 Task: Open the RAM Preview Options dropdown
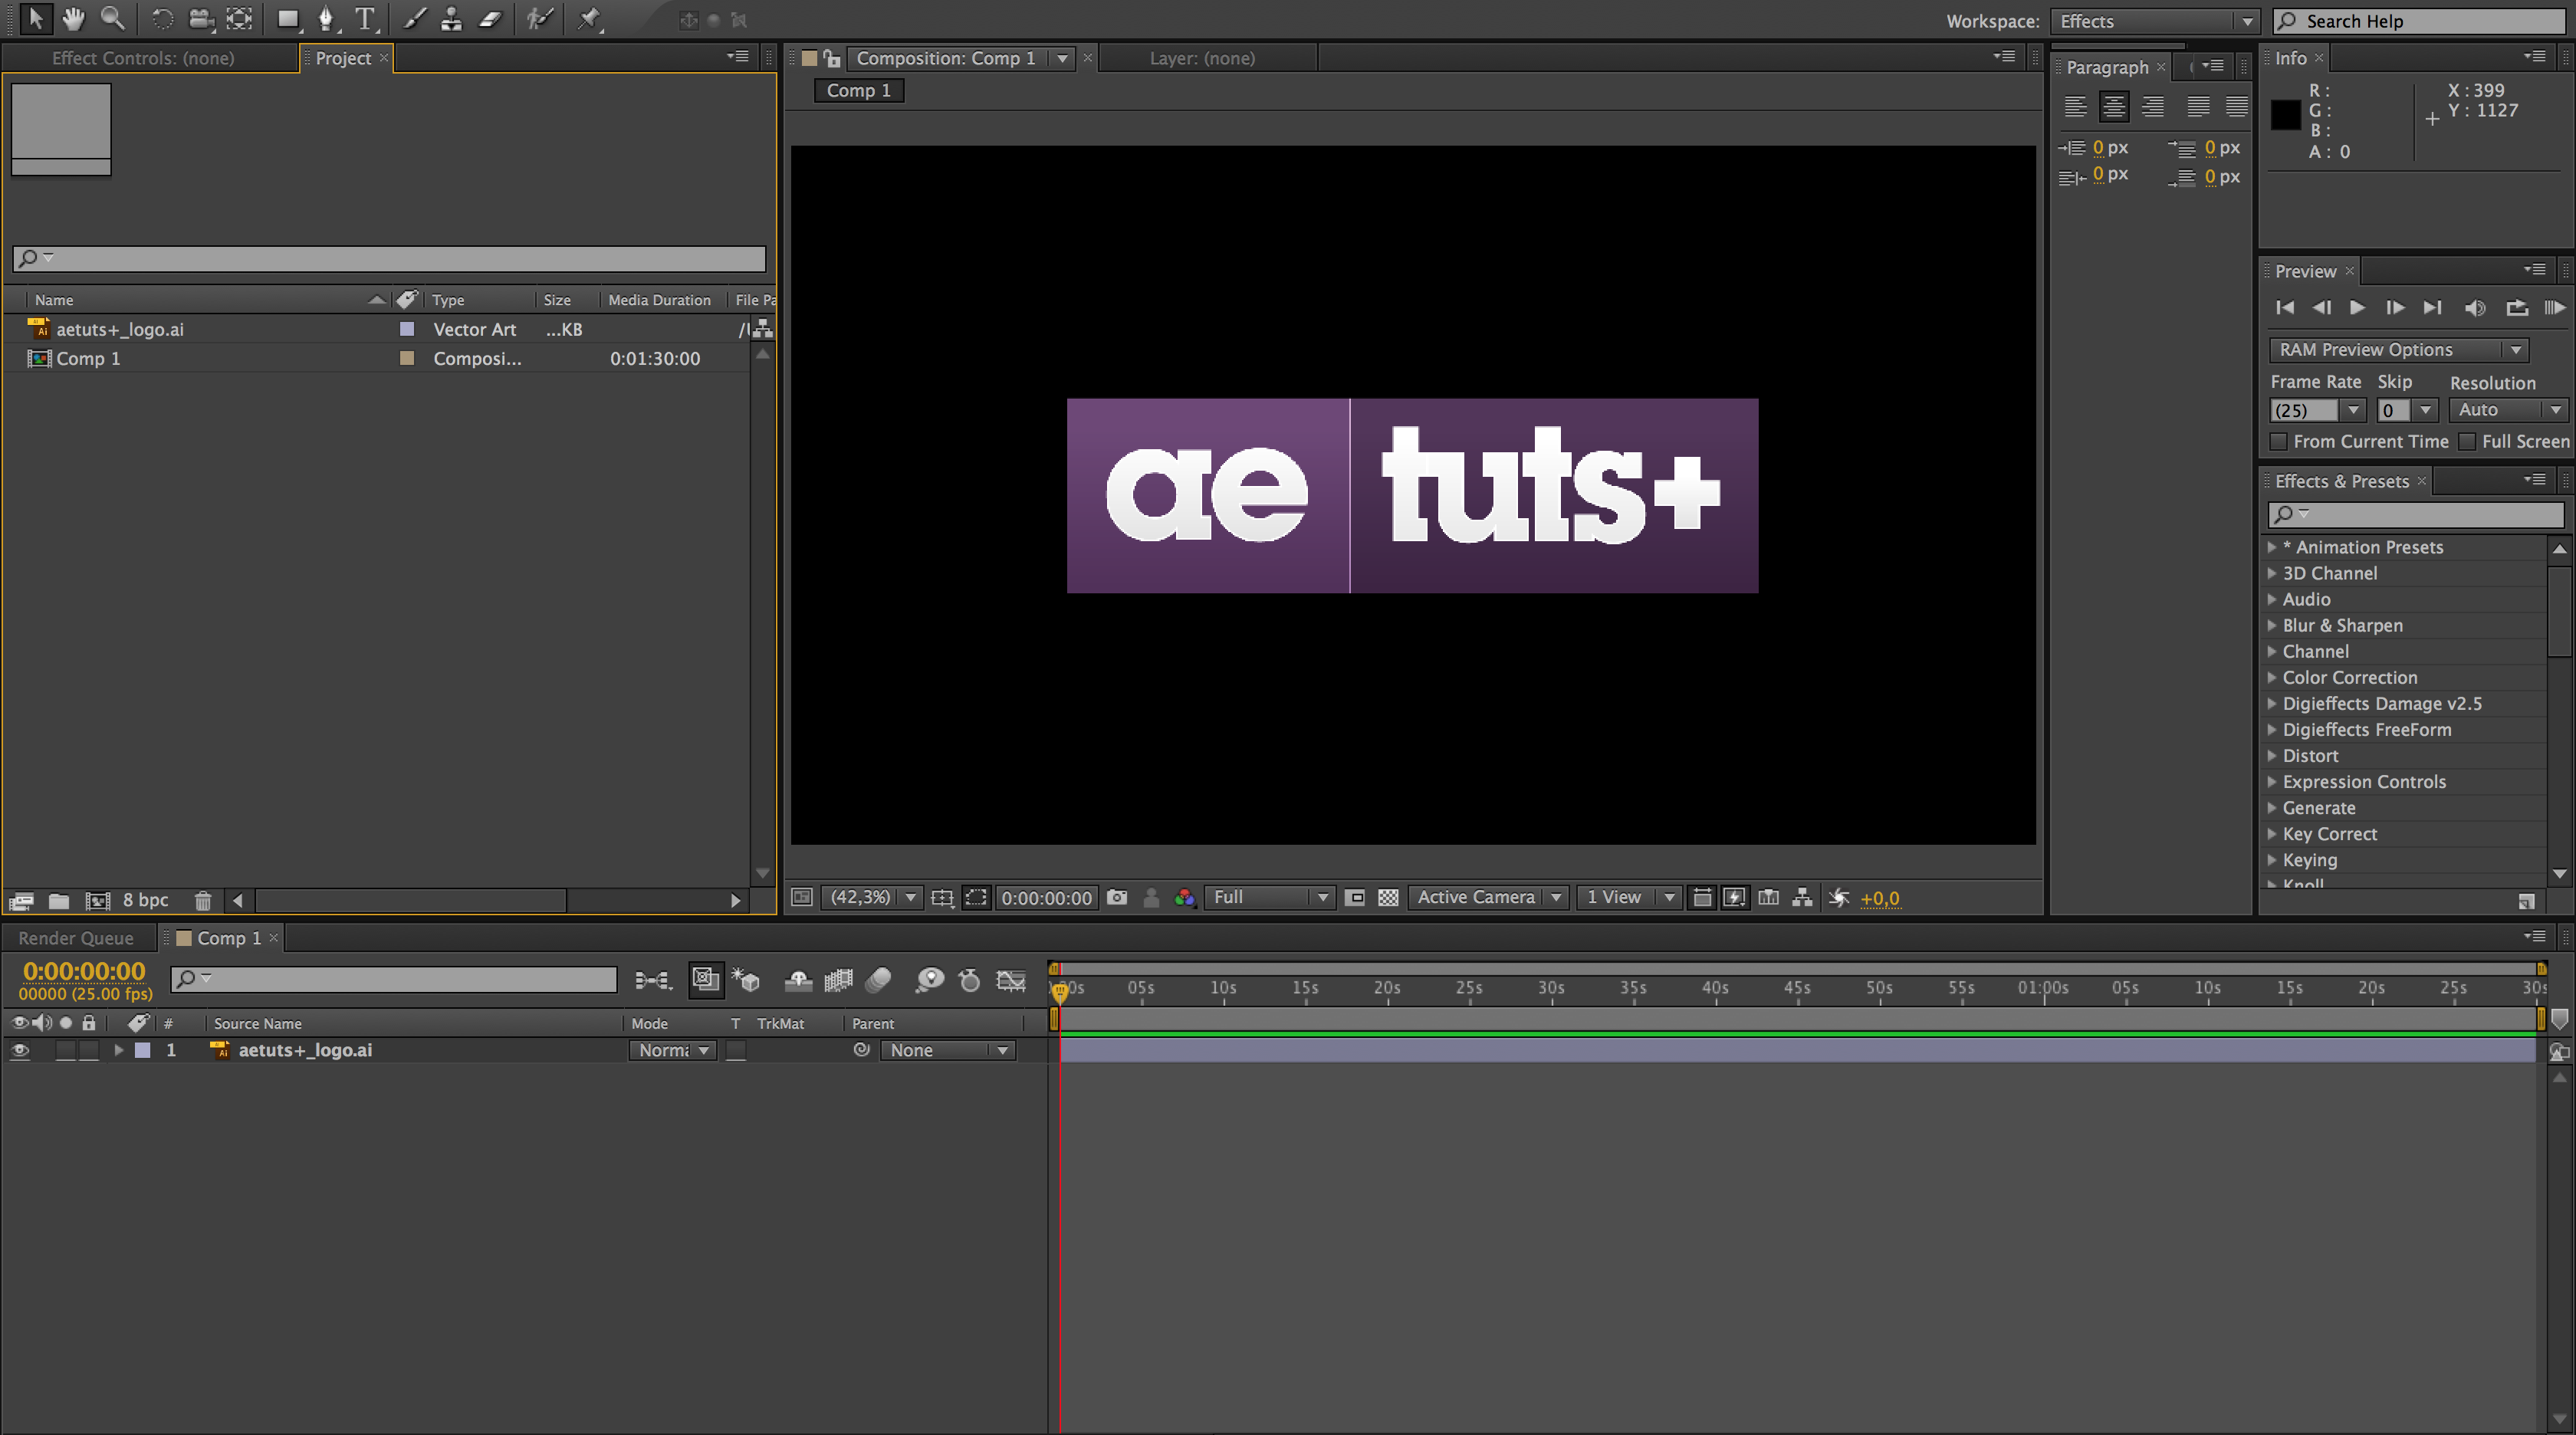click(x=2399, y=349)
